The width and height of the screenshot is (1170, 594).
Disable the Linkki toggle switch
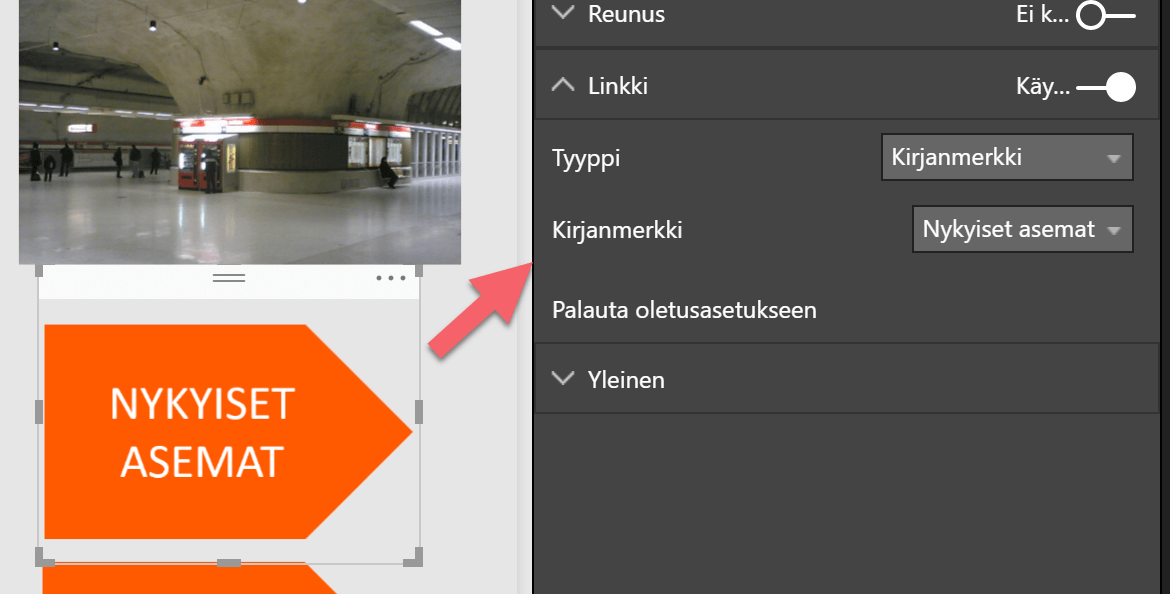1106,87
